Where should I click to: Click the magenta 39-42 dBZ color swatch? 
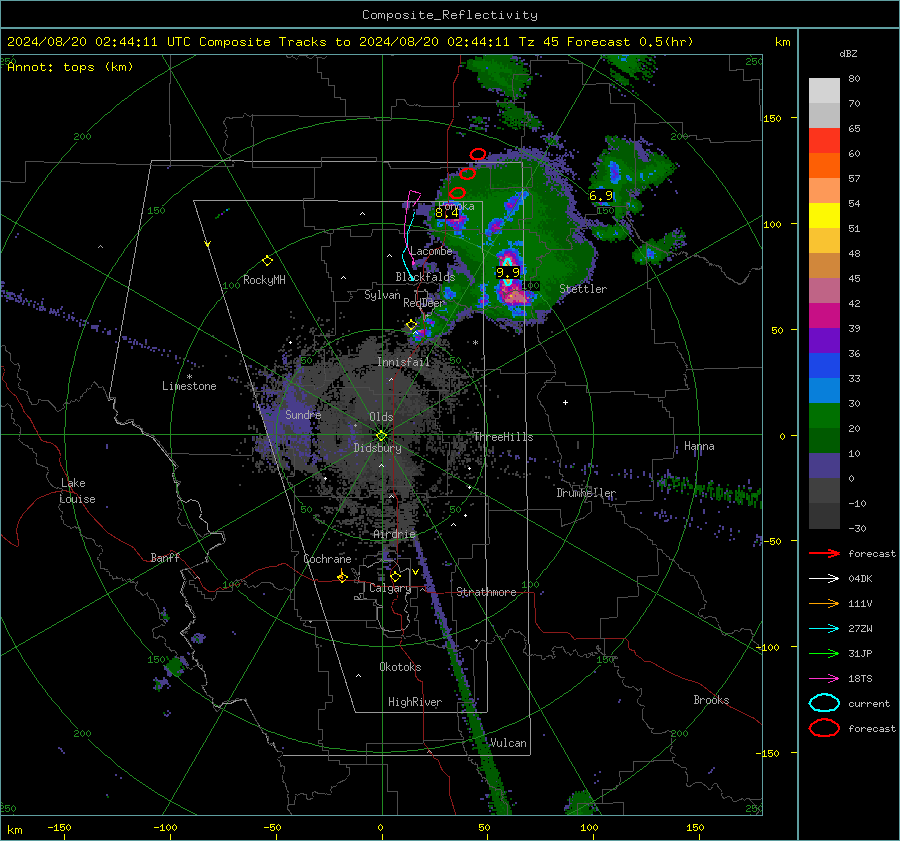pyautogui.click(x=824, y=315)
